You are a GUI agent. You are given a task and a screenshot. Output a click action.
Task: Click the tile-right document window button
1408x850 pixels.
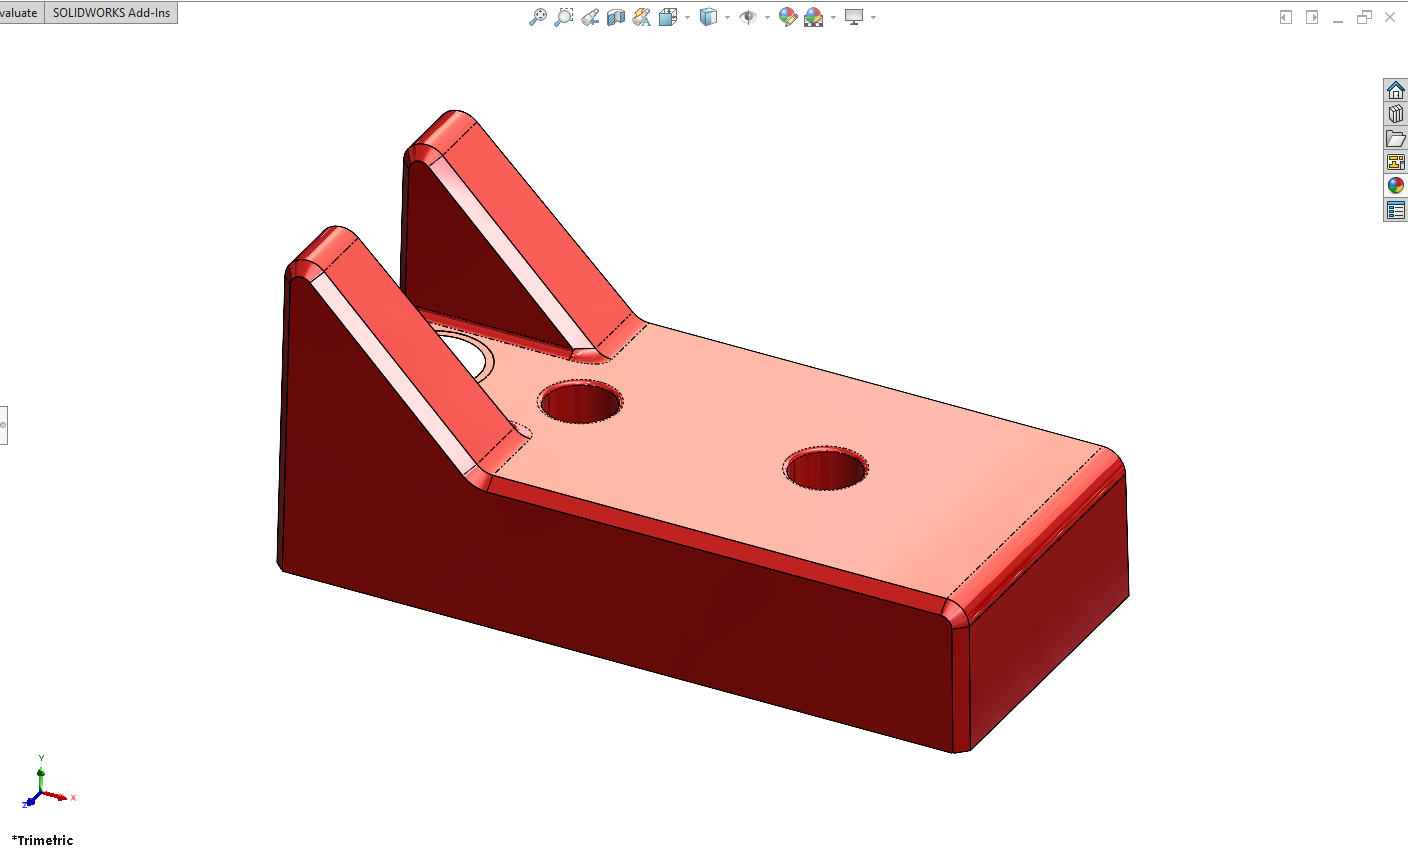pos(1312,17)
